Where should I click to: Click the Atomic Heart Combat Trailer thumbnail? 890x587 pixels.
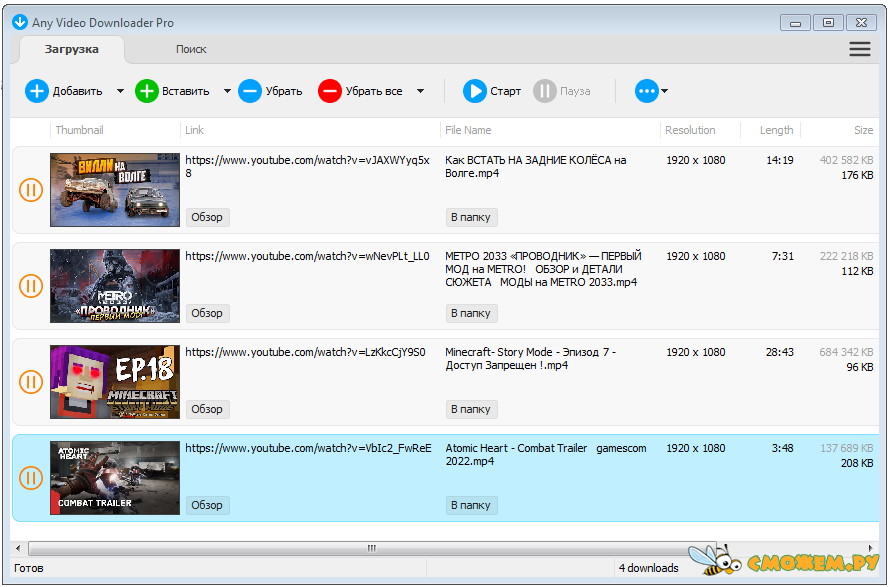[115, 477]
